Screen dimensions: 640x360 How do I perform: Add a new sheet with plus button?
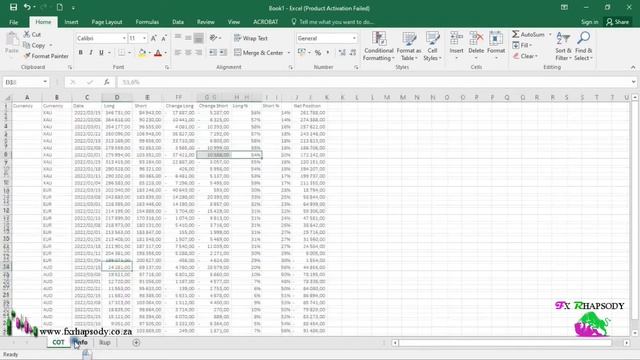click(x=136, y=342)
